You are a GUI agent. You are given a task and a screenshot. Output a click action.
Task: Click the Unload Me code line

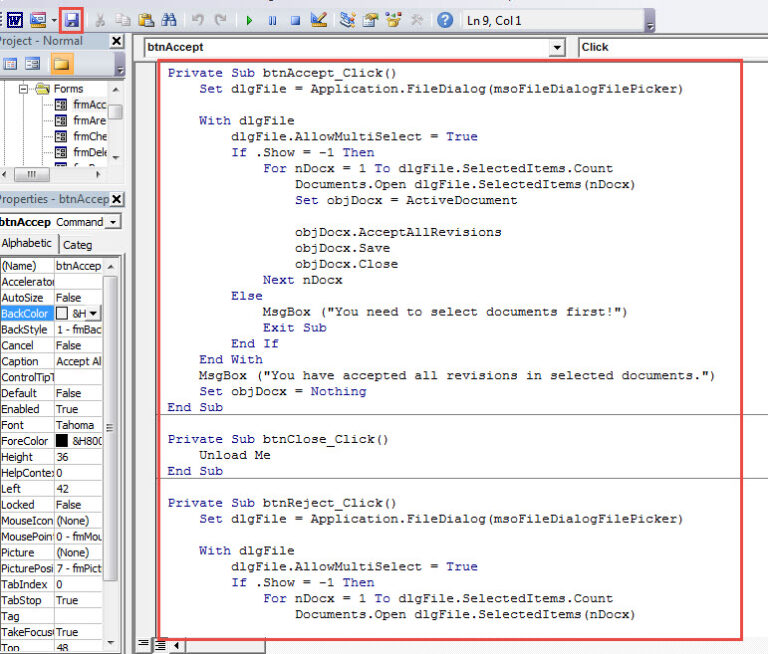235,455
